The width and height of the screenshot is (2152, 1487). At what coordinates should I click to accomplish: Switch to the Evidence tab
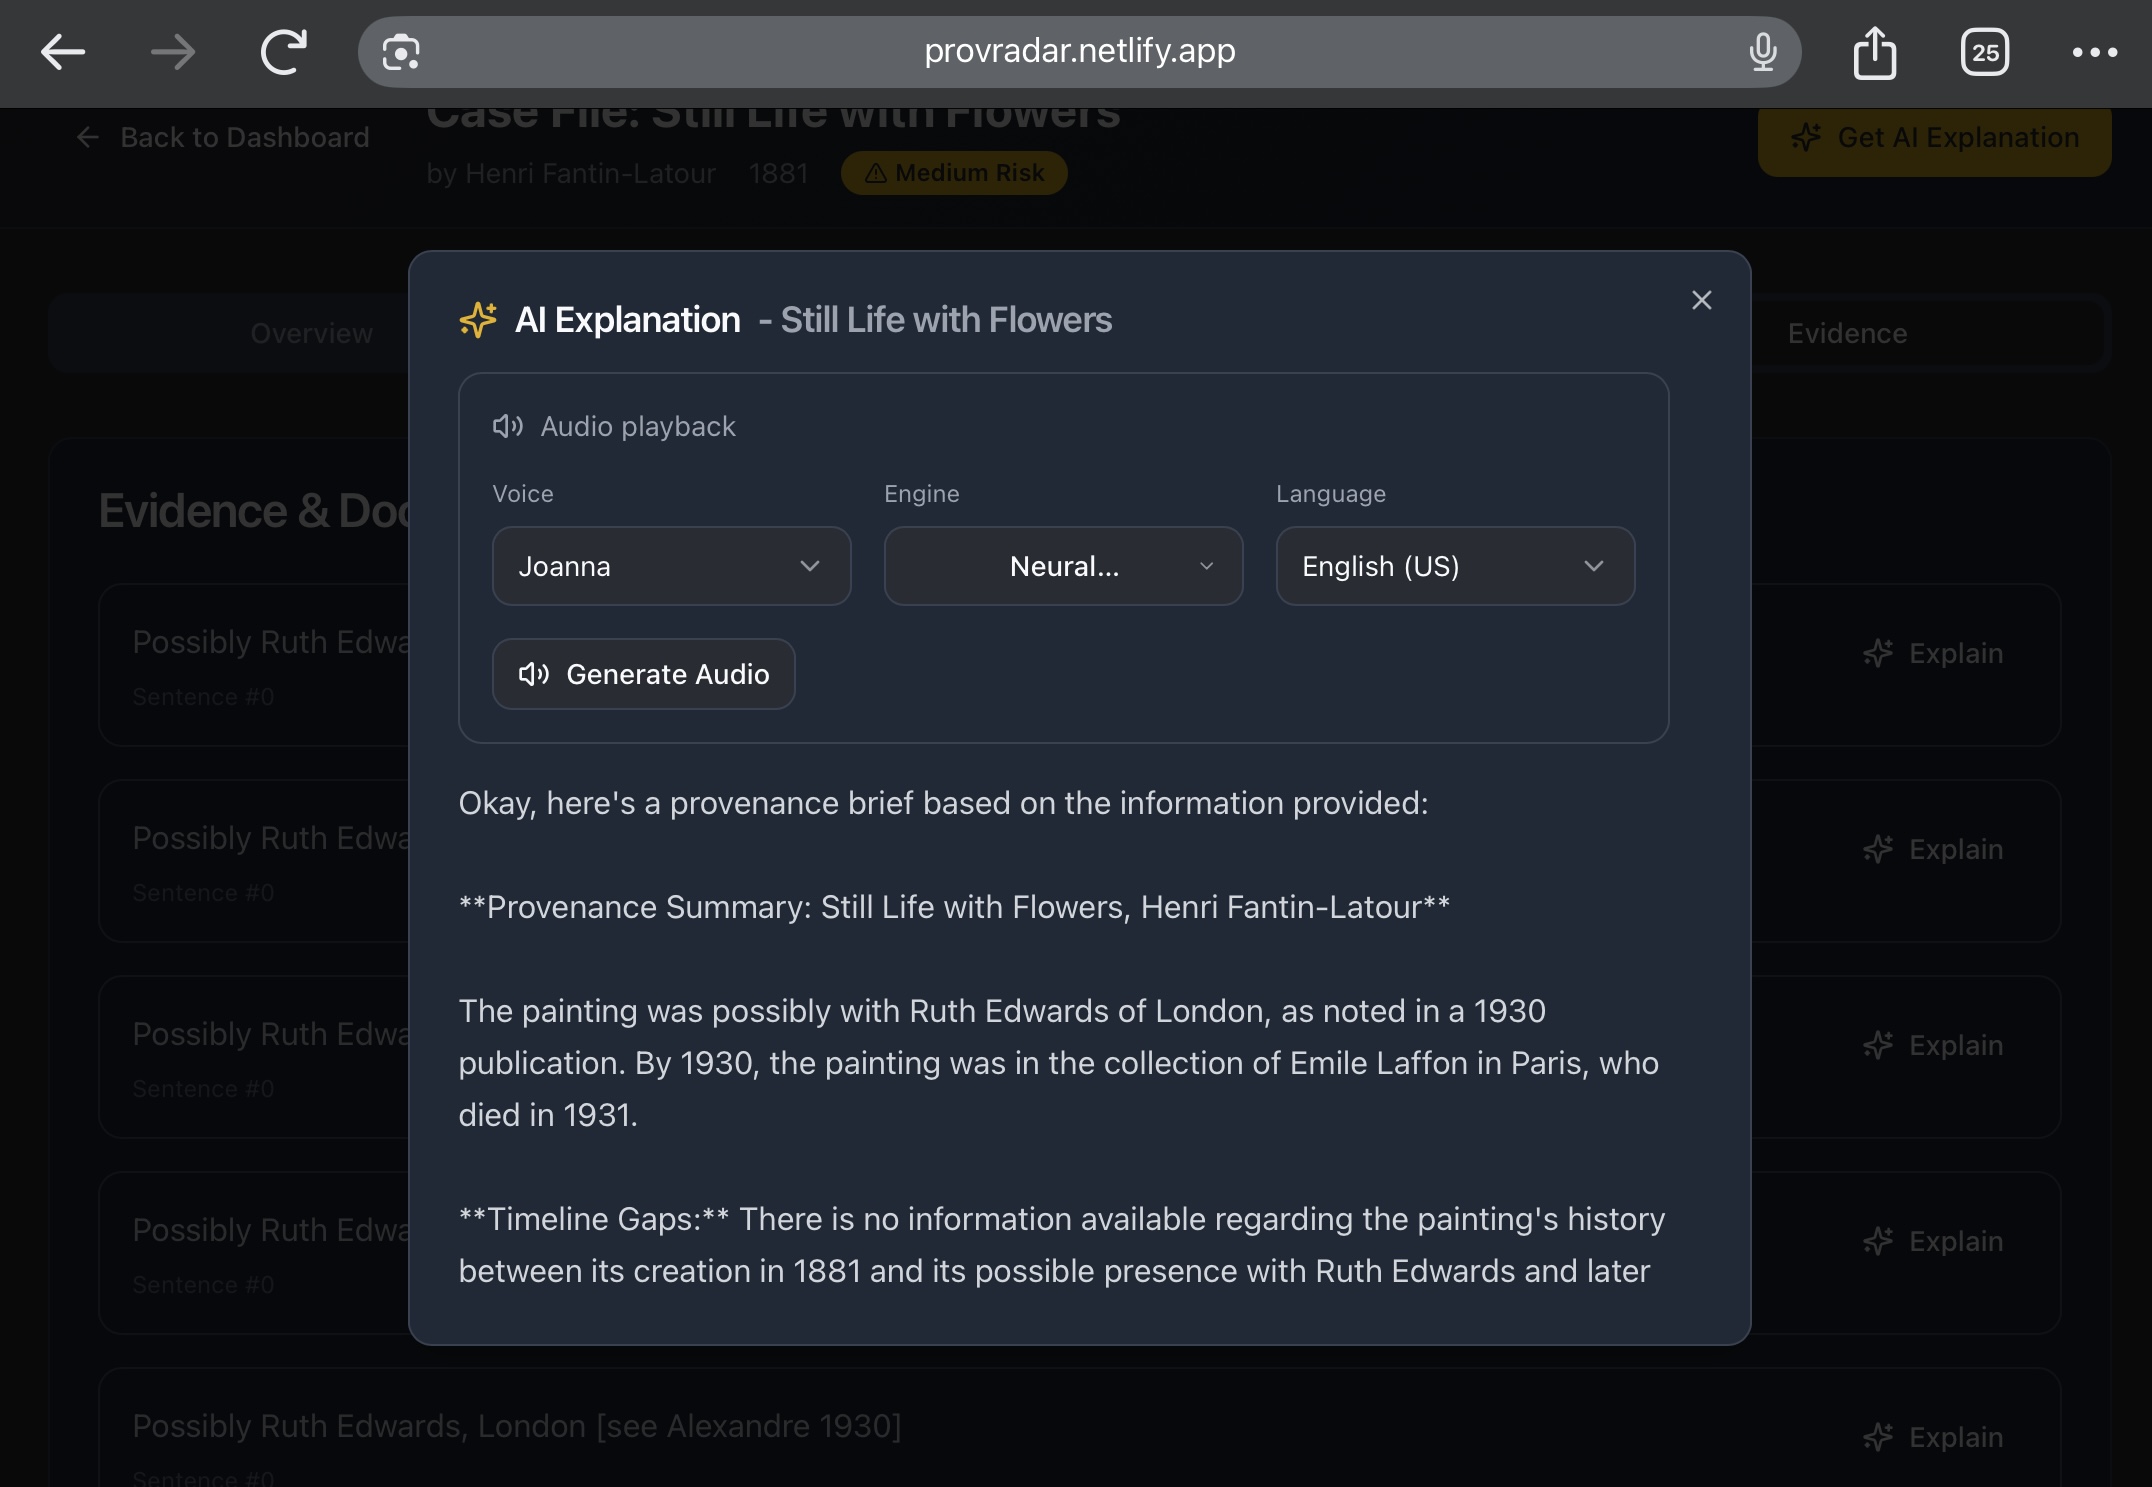[1847, 333]
